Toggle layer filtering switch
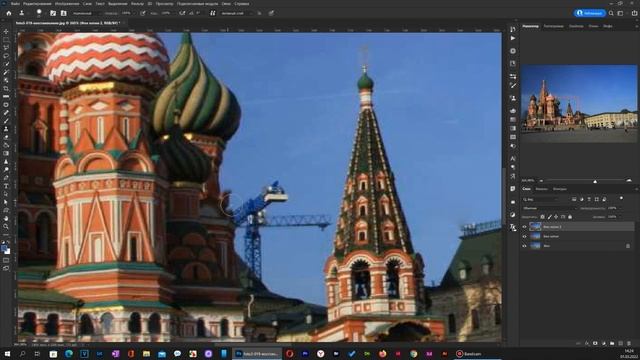640x360 pixels. (621, 199)
